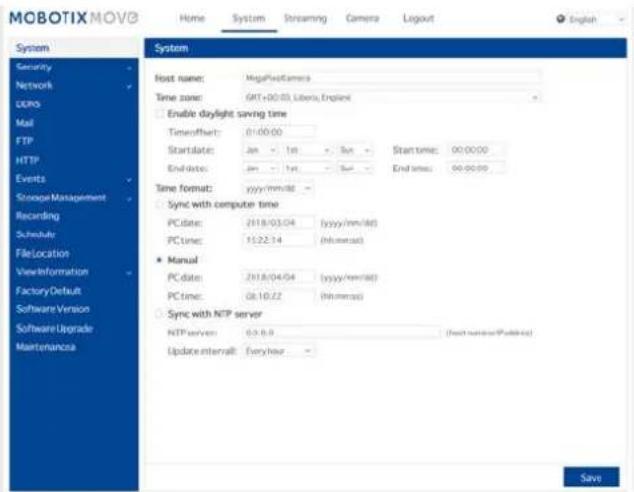The height and width of the screenshot is (492, 634).
Task: Click the globe language icon
Action: 560,19
